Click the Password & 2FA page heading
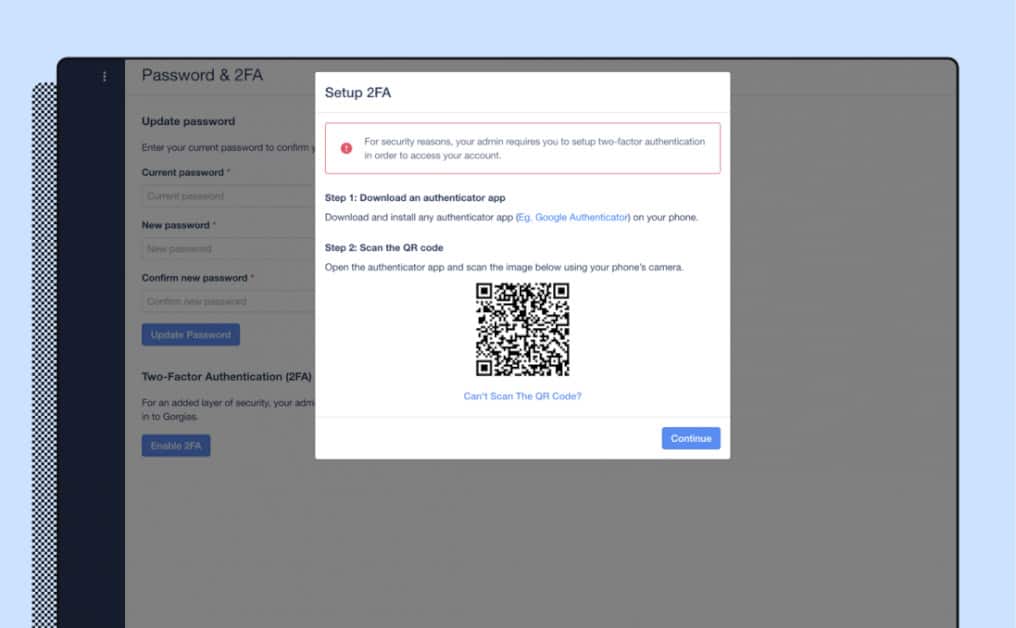The height and width of the screenshot is (628, 1016). (x=202, y=75)
